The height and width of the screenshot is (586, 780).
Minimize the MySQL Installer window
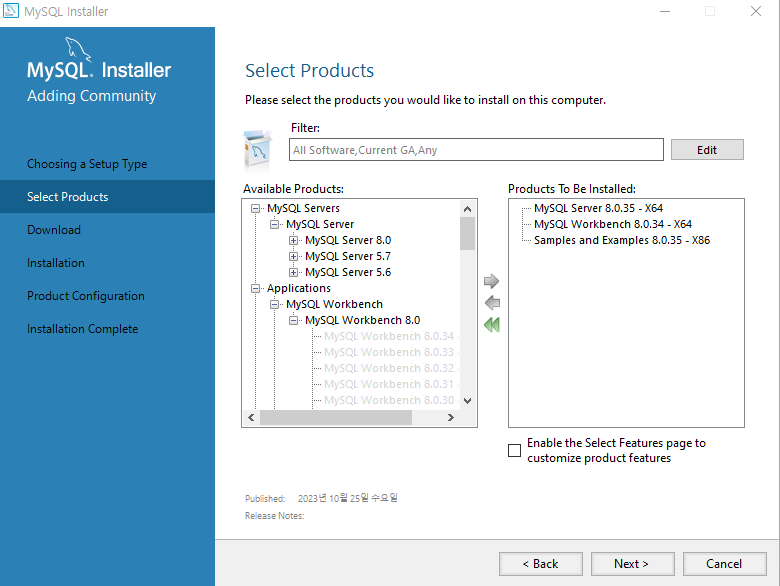click(665, 11)
